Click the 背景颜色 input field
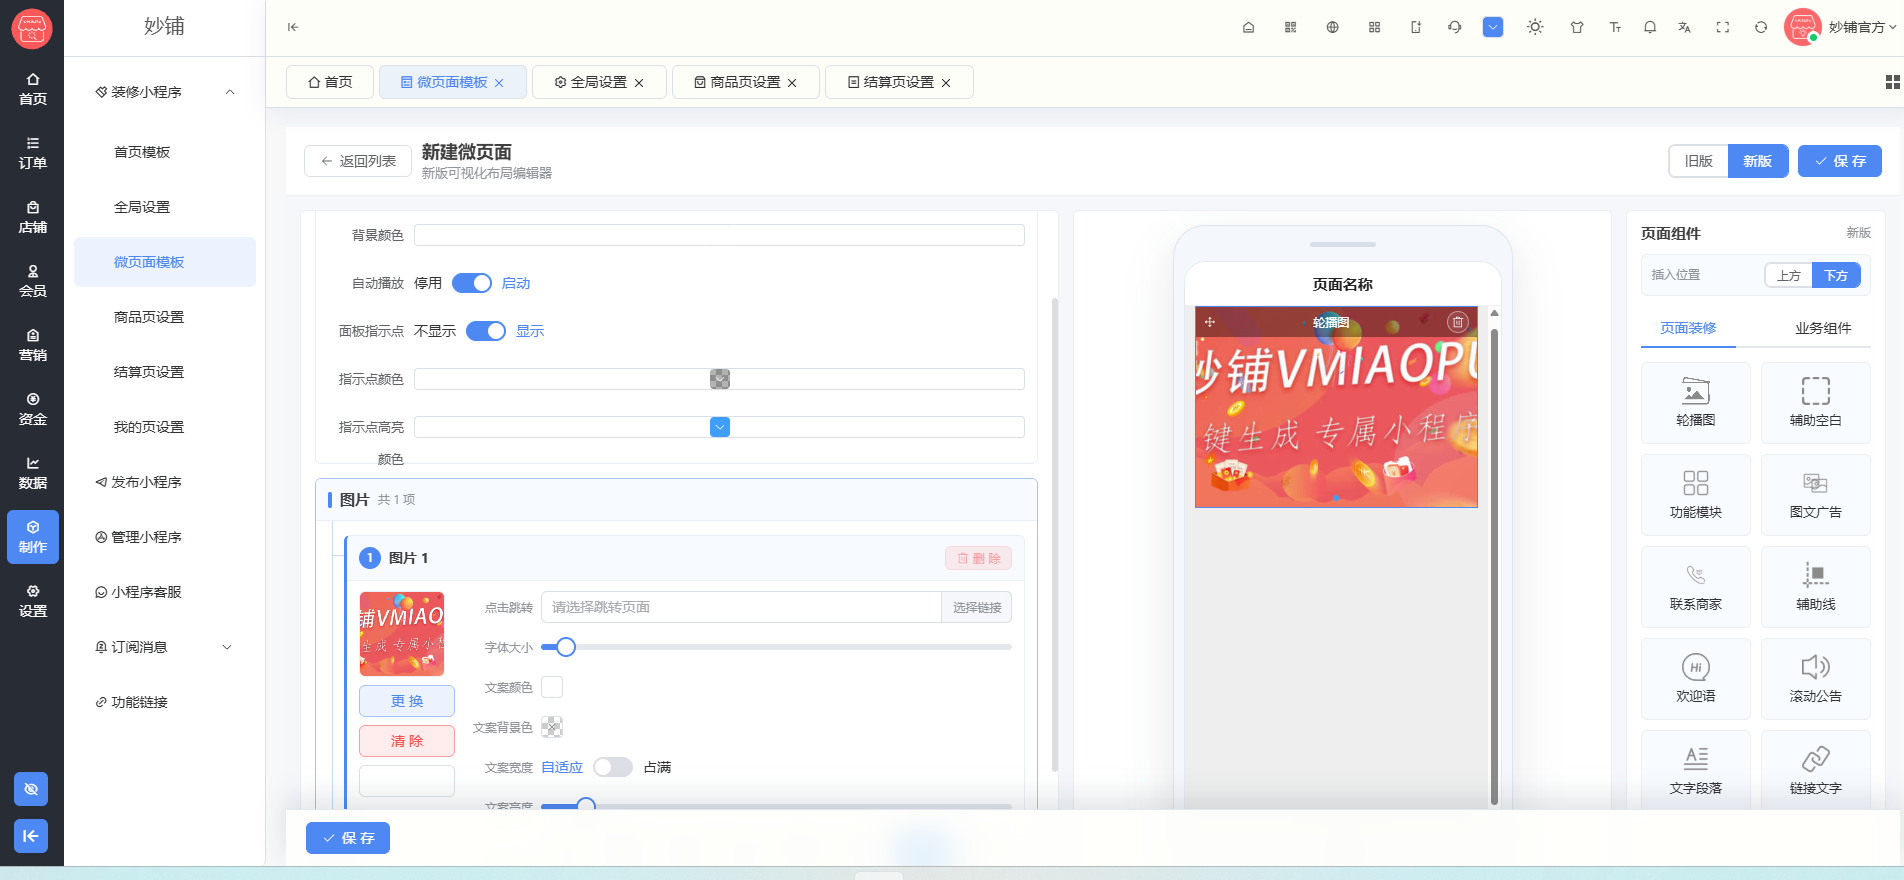 click(x=720, y=235)
